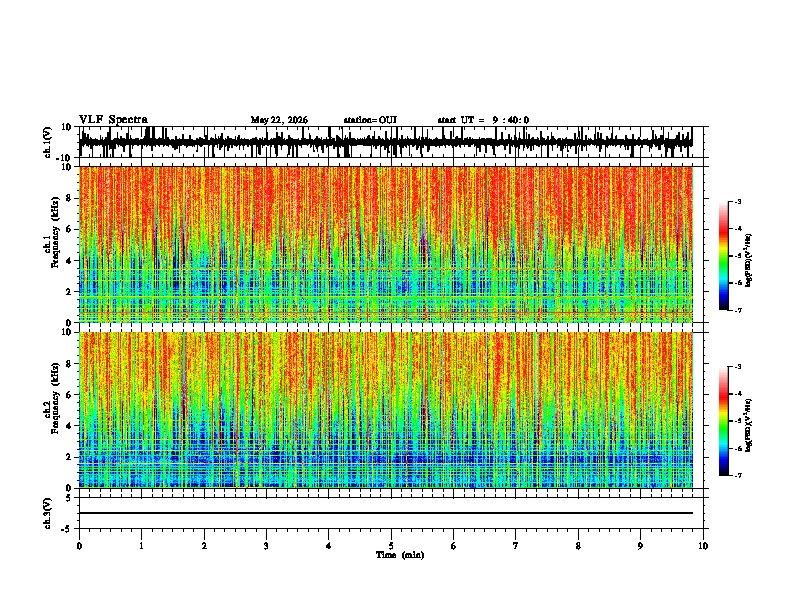The image size is (792, 612).
Task: Click the ch.1 voltage waveform trace
Action: (x=386, y=142)
